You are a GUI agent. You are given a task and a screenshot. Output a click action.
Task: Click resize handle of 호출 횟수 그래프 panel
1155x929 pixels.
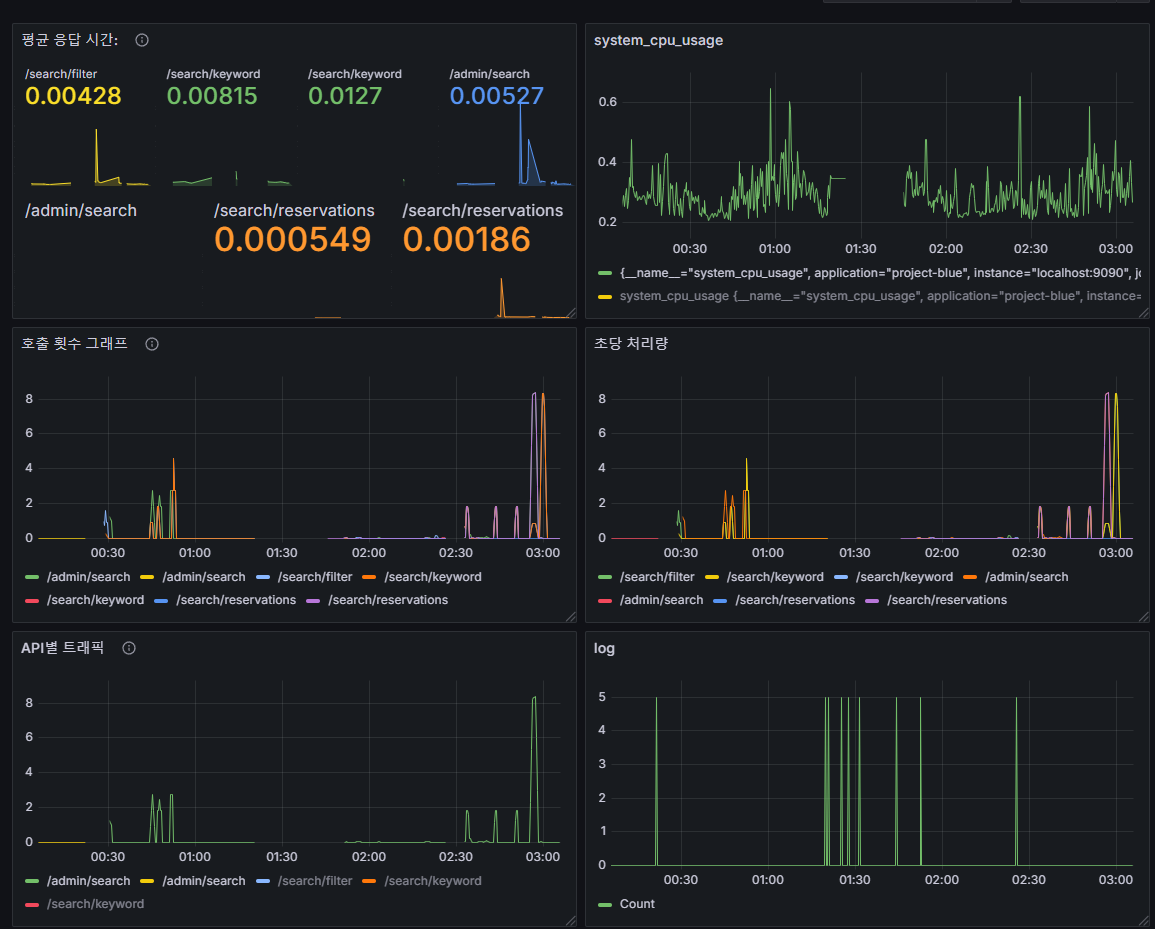(x=571, y=617)
